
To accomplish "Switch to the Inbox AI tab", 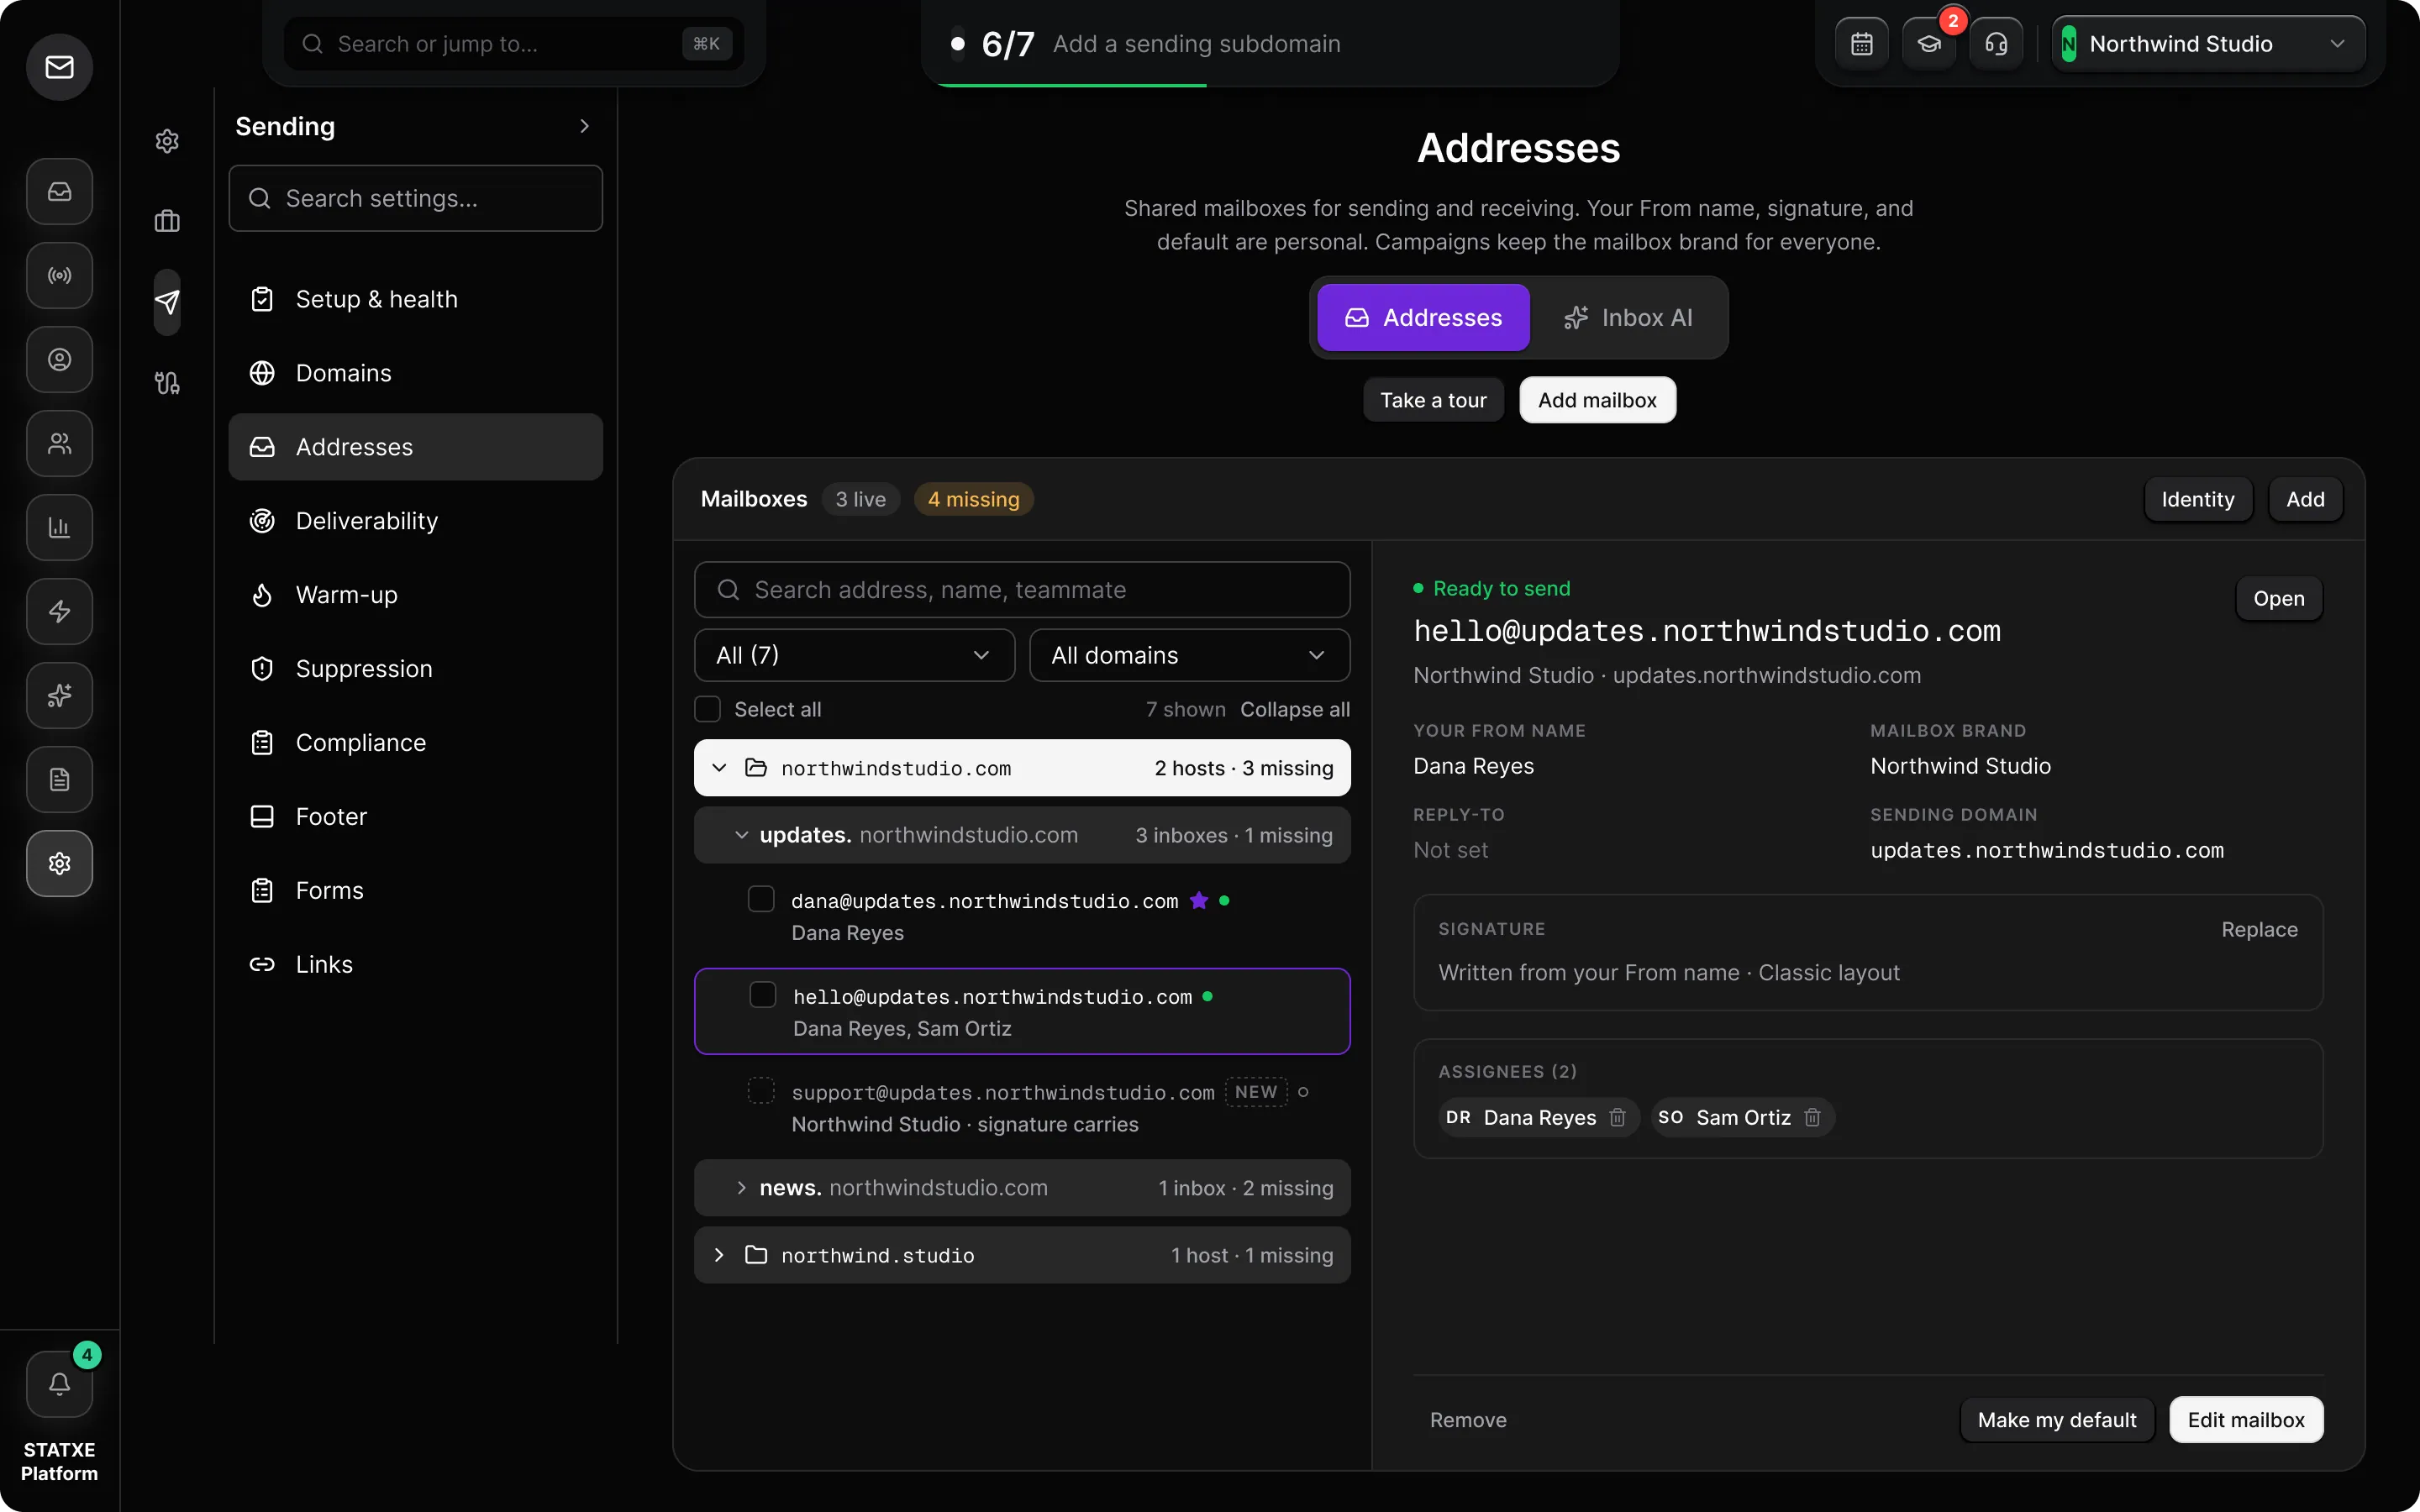I will click(x=1628, y=318).
